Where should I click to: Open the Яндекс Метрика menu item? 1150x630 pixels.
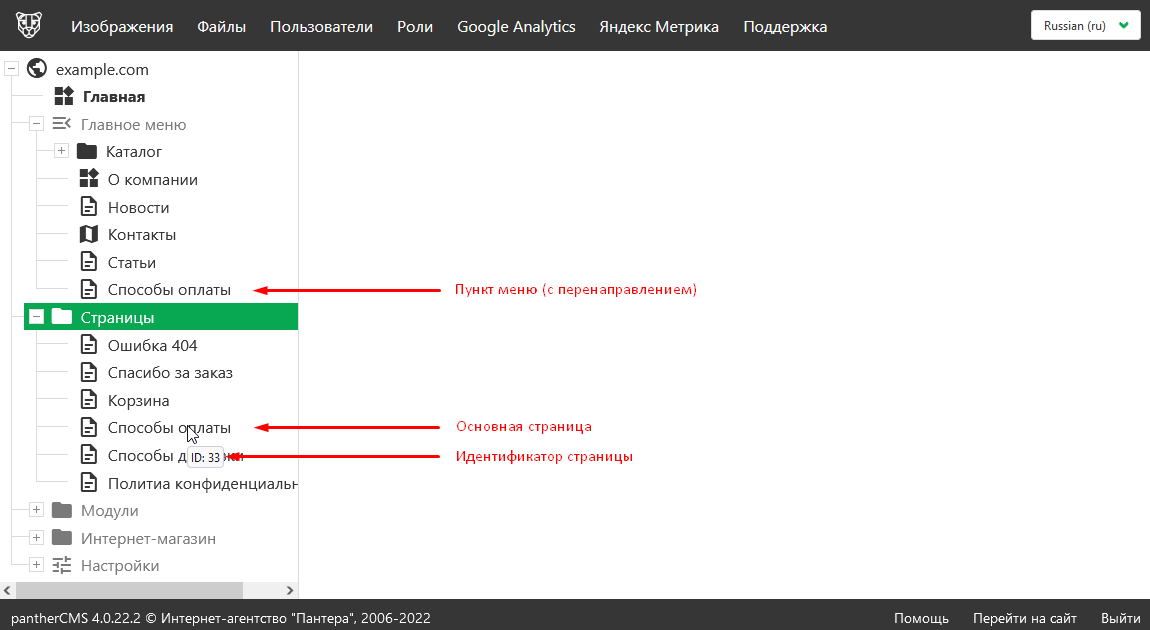[x=658, y=27]
